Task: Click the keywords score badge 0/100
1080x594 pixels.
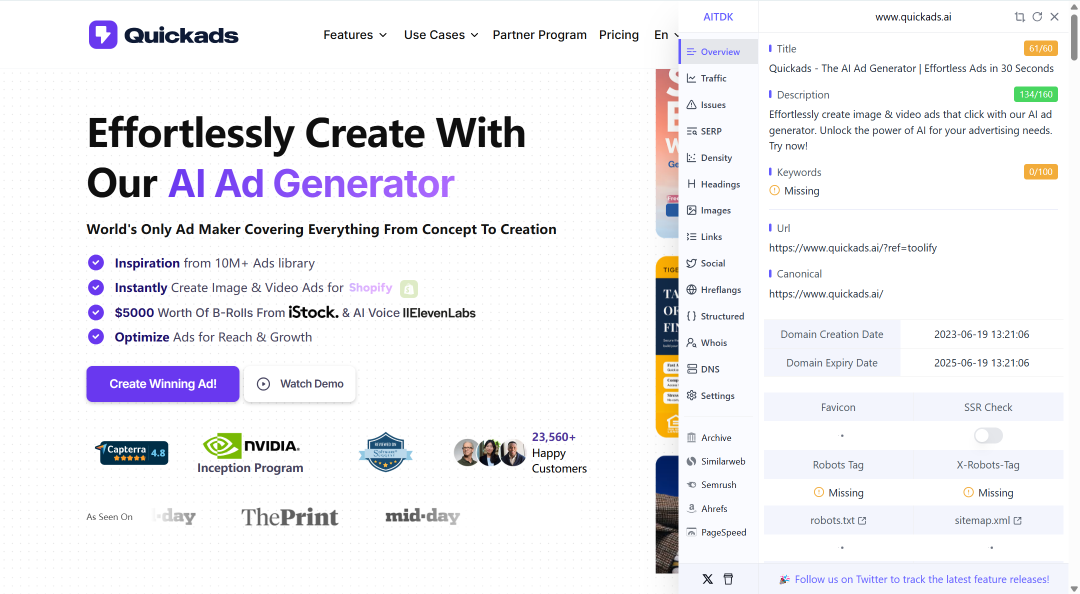Action: click(1040, 172)
